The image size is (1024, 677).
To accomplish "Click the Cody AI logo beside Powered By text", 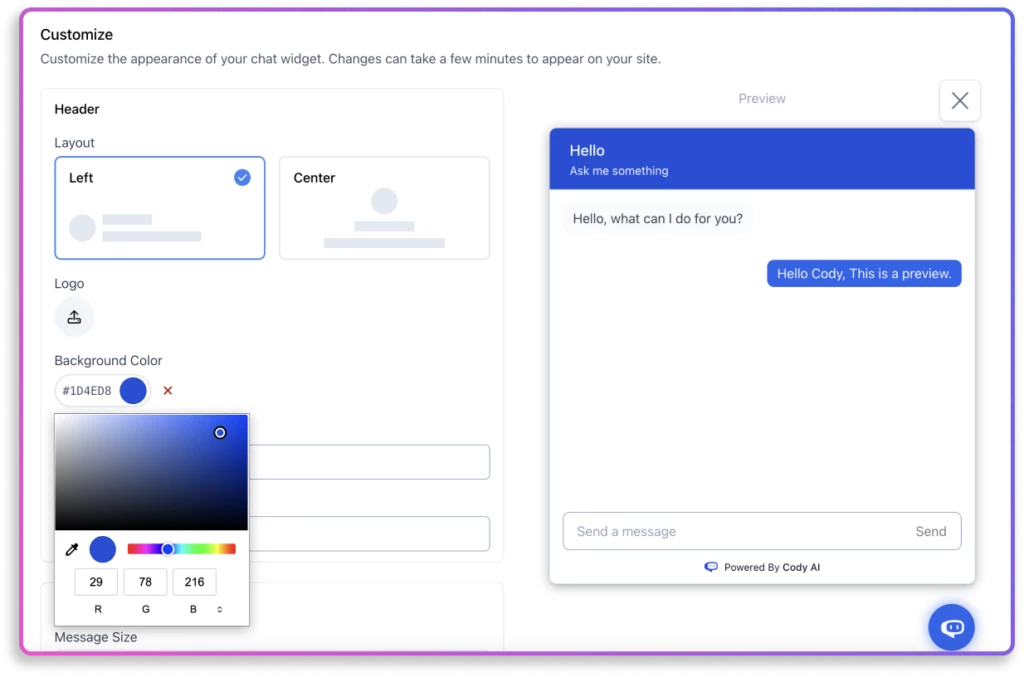I will coord(710,567).
